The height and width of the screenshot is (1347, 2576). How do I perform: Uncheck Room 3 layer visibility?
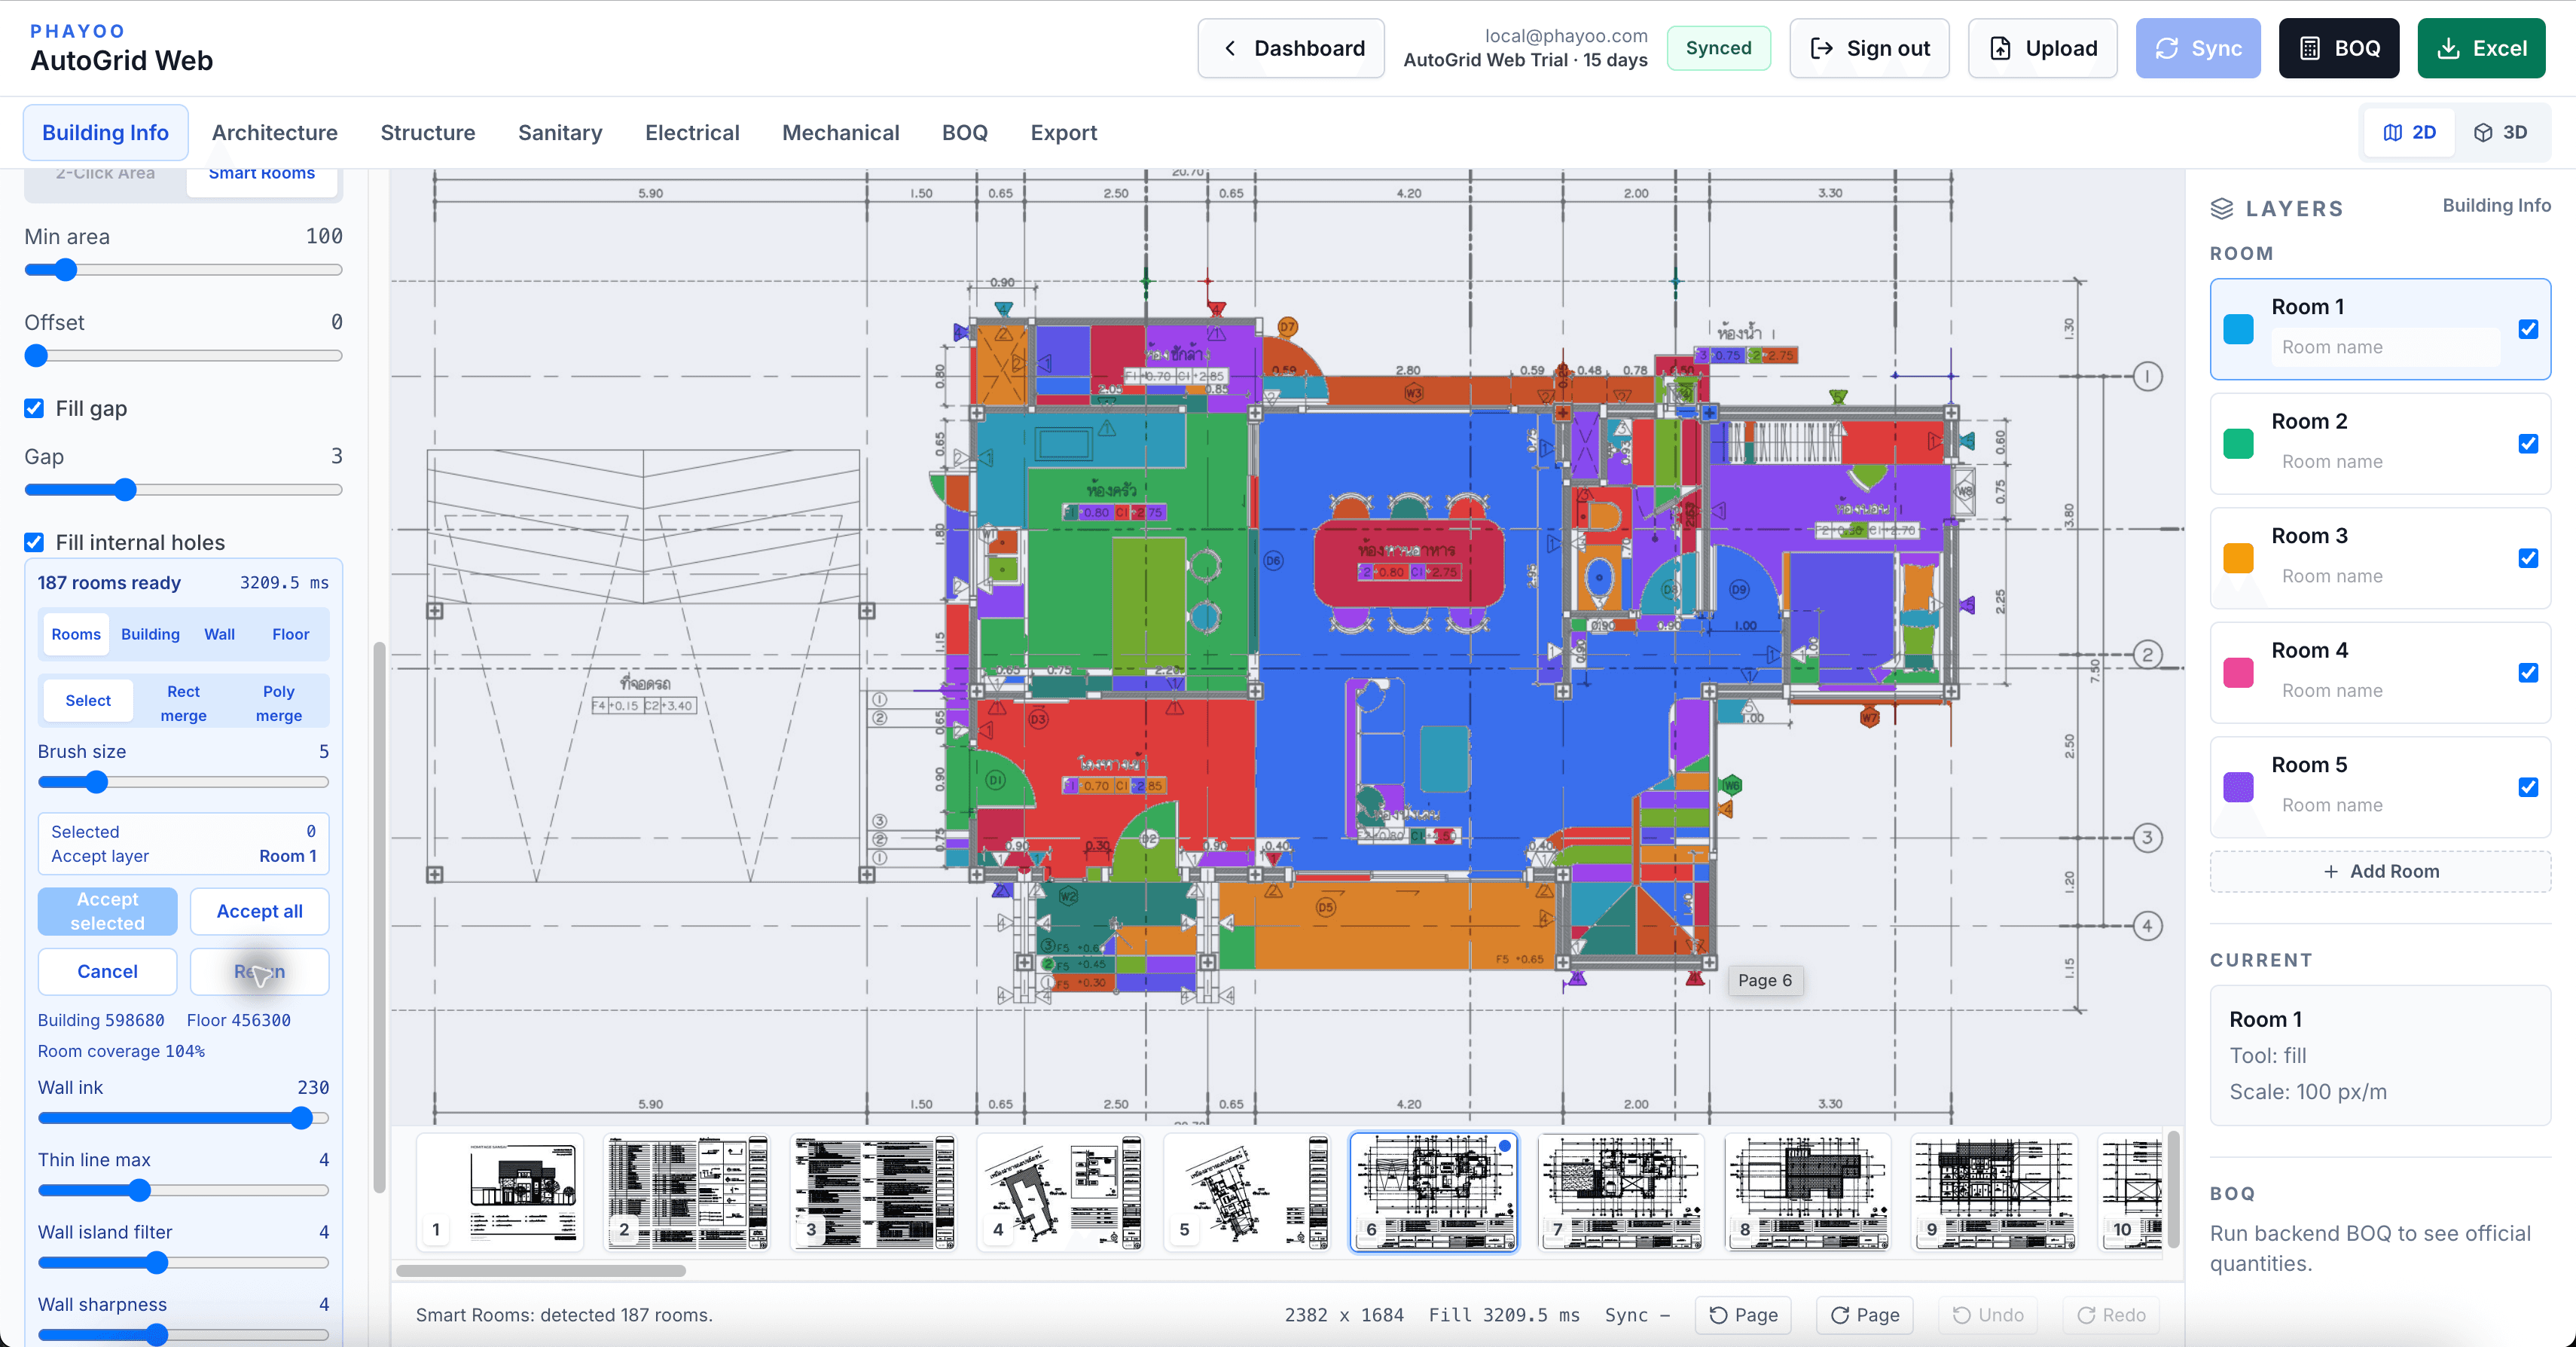pyautogui.click(x=2528, y=558)
